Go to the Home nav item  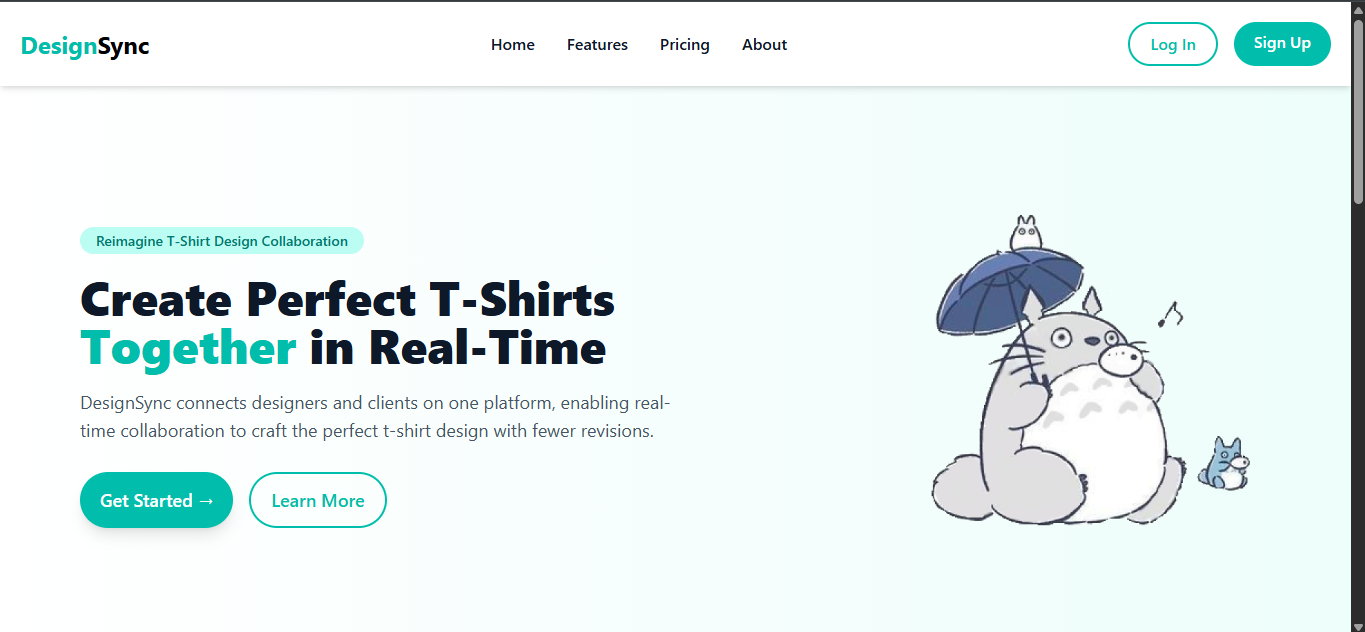513,45
